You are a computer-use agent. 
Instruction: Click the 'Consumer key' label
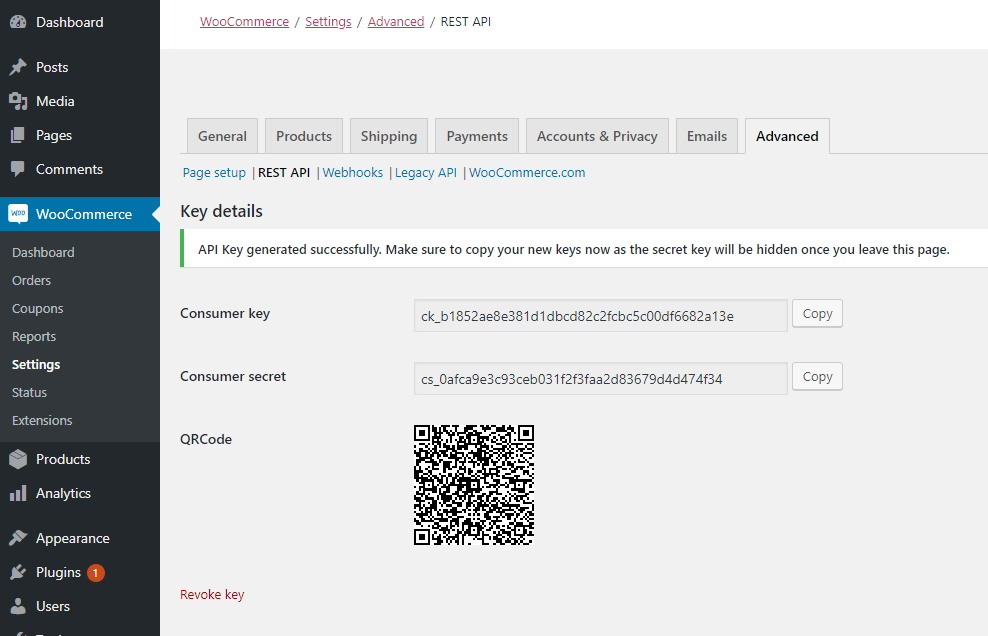tap(225, 313)
